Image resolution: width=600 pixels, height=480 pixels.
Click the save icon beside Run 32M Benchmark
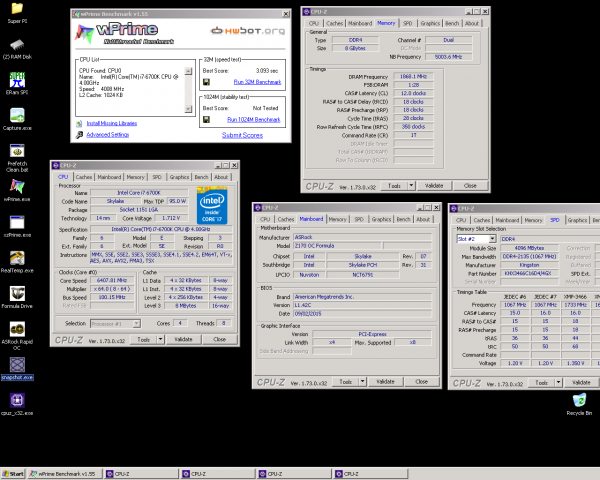tap(206, 82)
